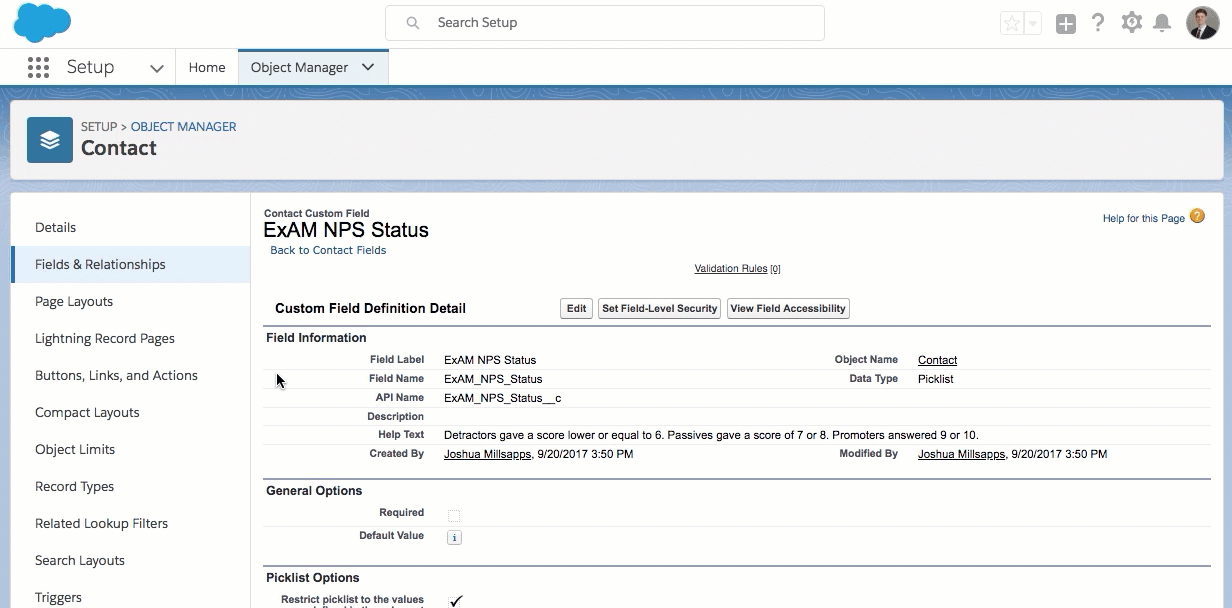Click the Help Text describing Detractors
The height and width of the screenshot is (608, 1232).
point(711,435)
